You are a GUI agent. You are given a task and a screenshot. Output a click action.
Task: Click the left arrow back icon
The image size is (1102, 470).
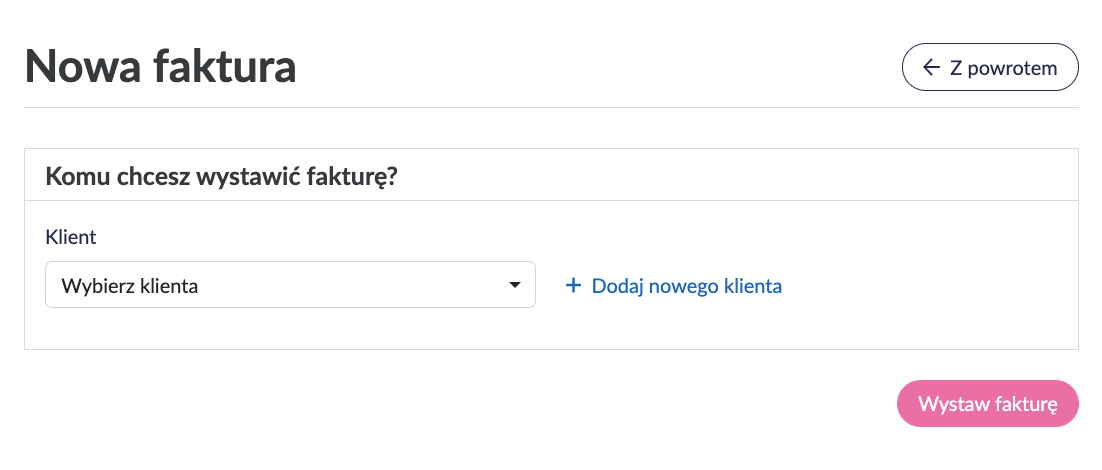[x=931, y=68]
